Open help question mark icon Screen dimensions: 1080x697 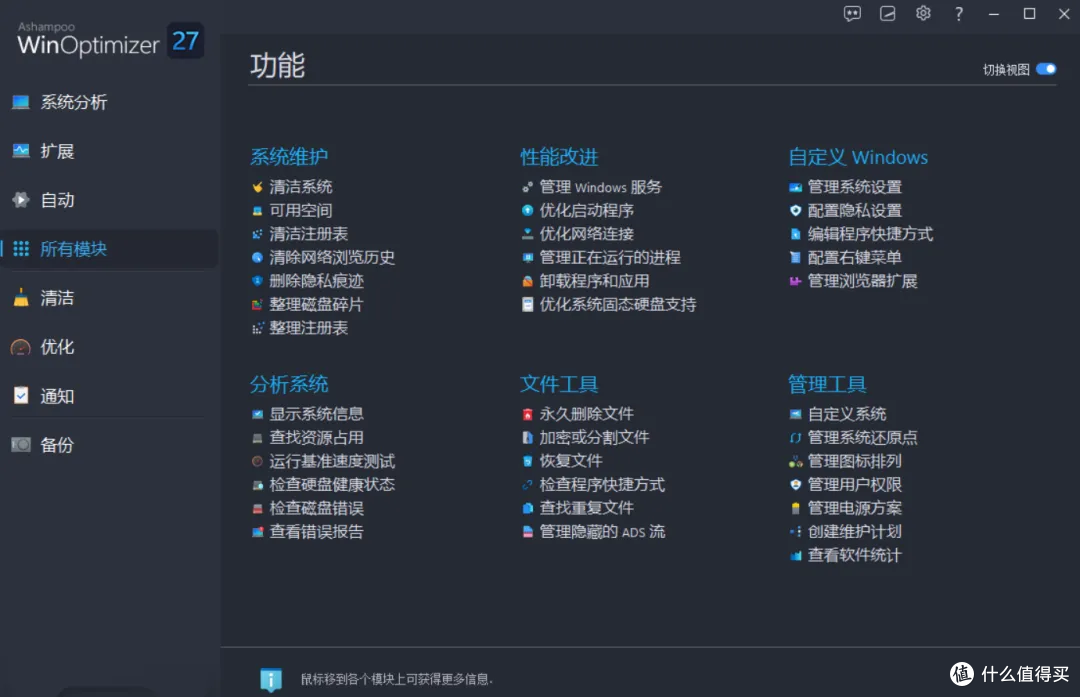[x=958, y=14]
